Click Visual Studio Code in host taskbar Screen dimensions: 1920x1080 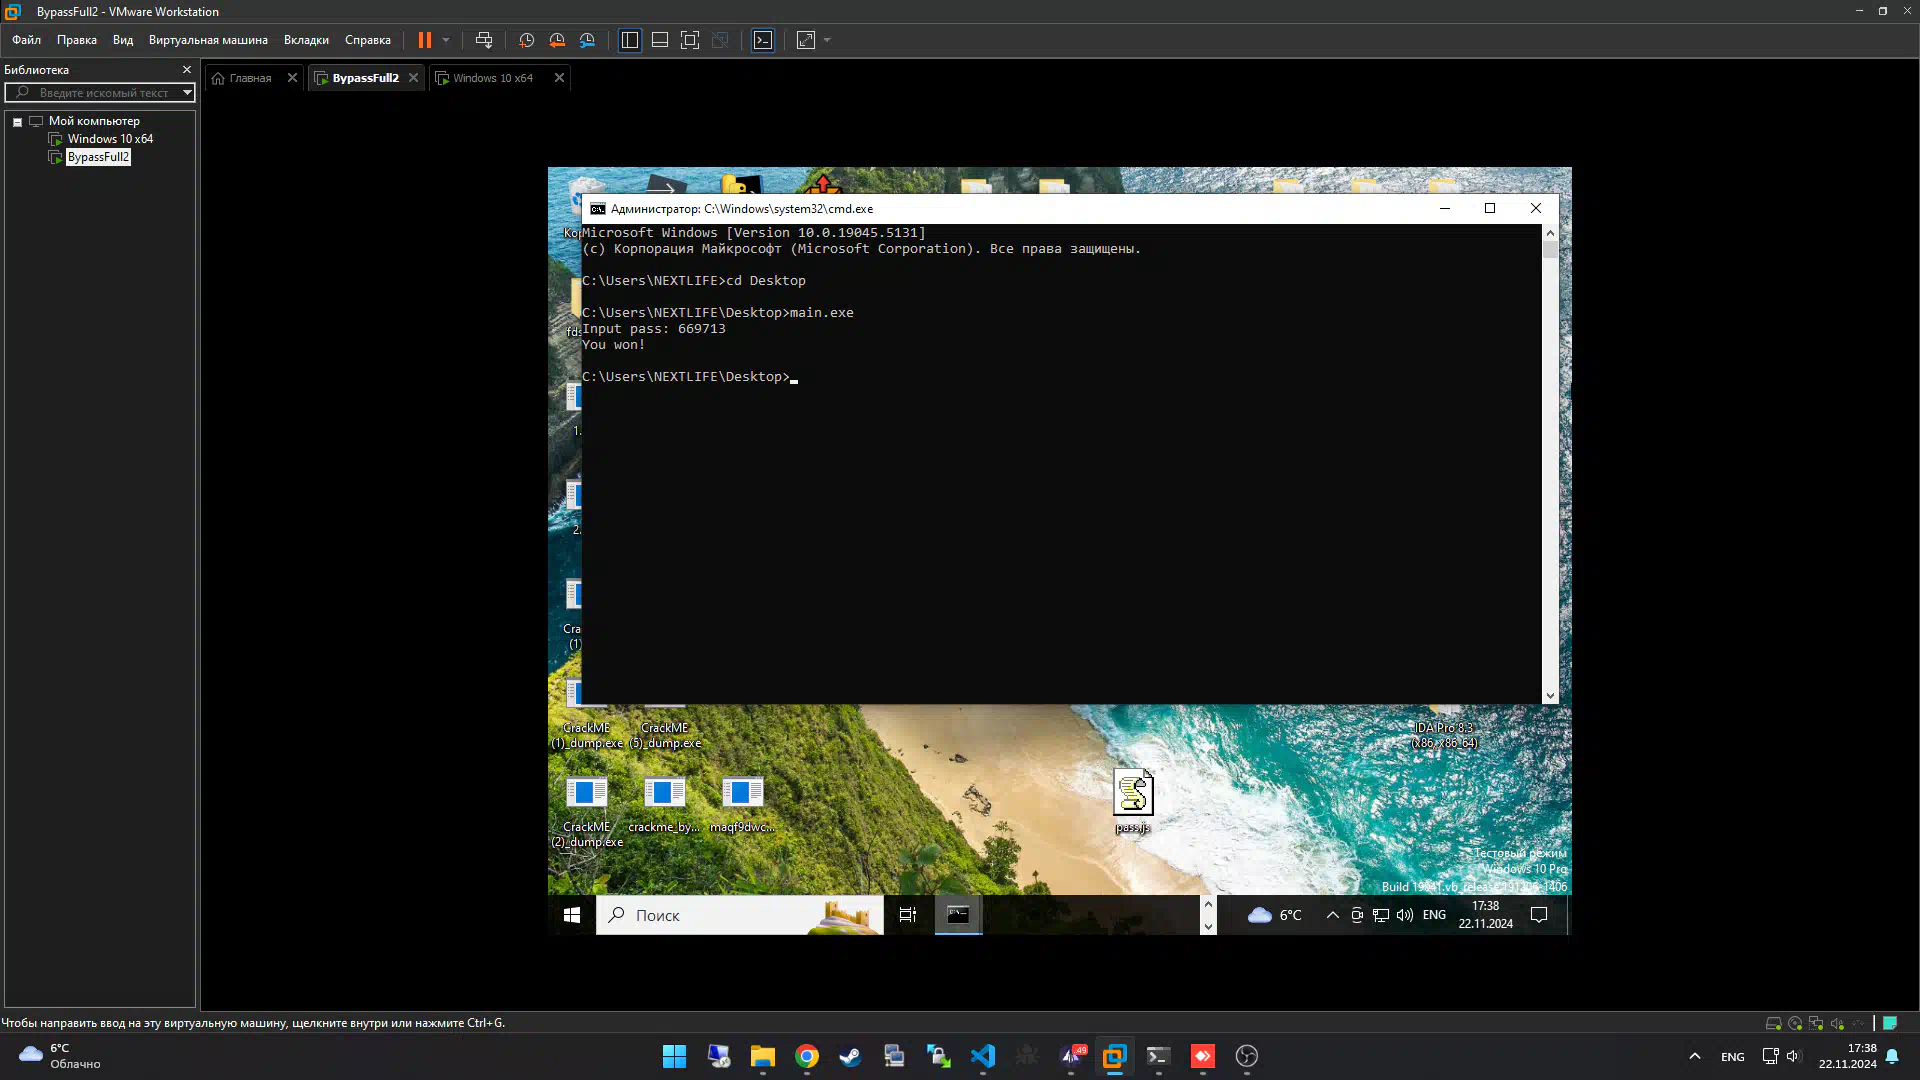(x=983, y=1056)
